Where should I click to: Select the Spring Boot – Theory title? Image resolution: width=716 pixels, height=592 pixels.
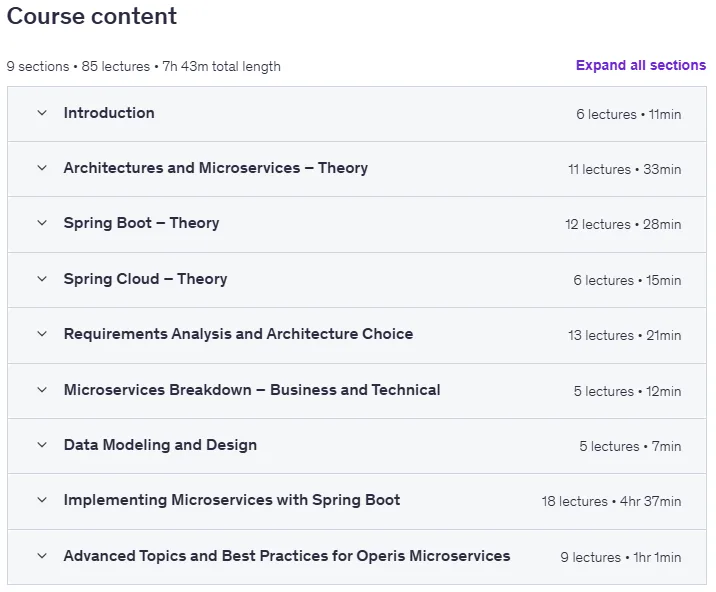[x=142, y=223]
